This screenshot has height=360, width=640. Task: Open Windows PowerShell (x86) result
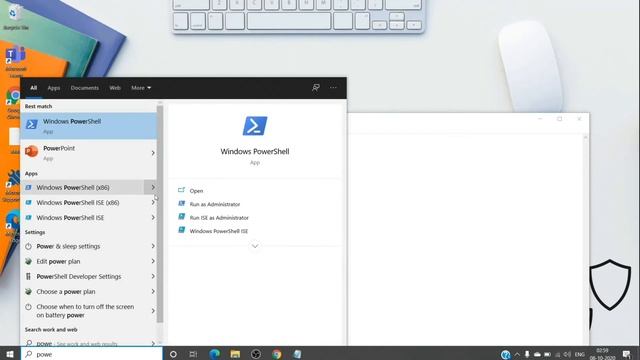tap(82, 187)
